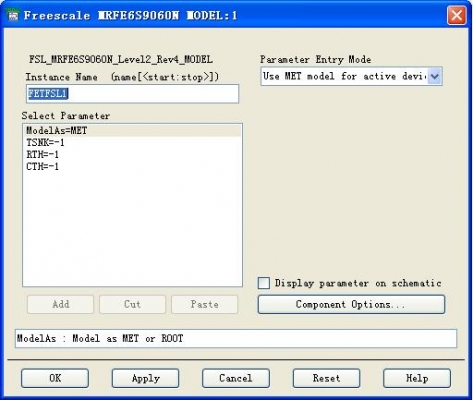The image size is (473, 400).
Task: Click the disabled Add button
Action: [60, 304]
